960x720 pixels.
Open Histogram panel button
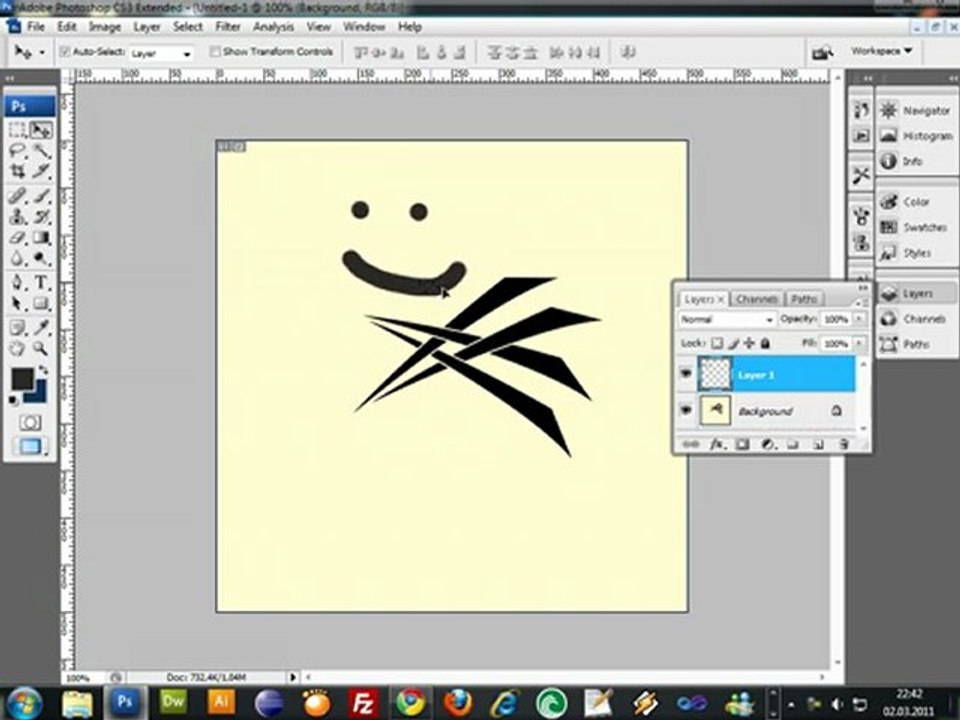pyautogui.click(x=916, y=136)
